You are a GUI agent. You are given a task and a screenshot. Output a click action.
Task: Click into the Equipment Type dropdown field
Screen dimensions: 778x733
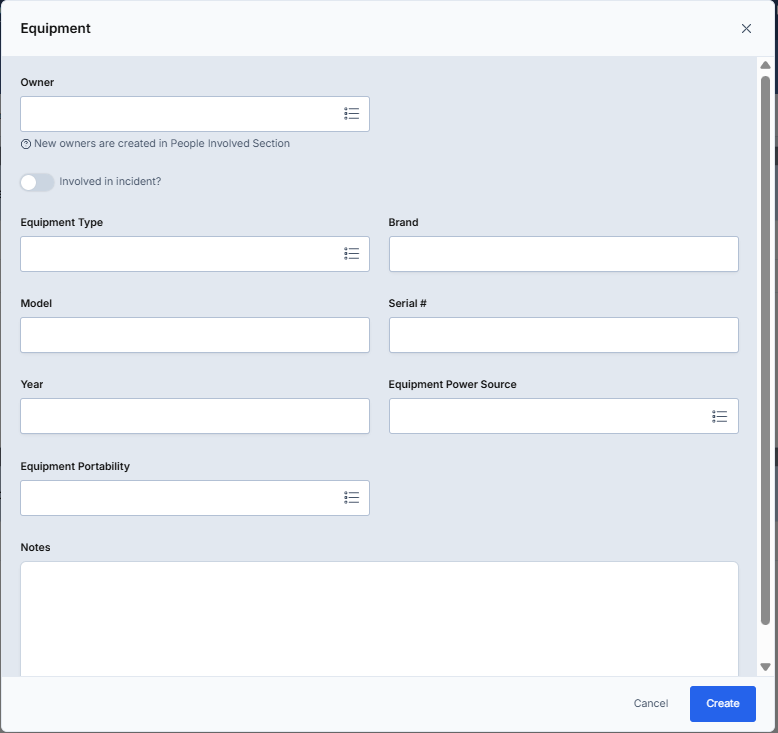click(x=195, y=254)
